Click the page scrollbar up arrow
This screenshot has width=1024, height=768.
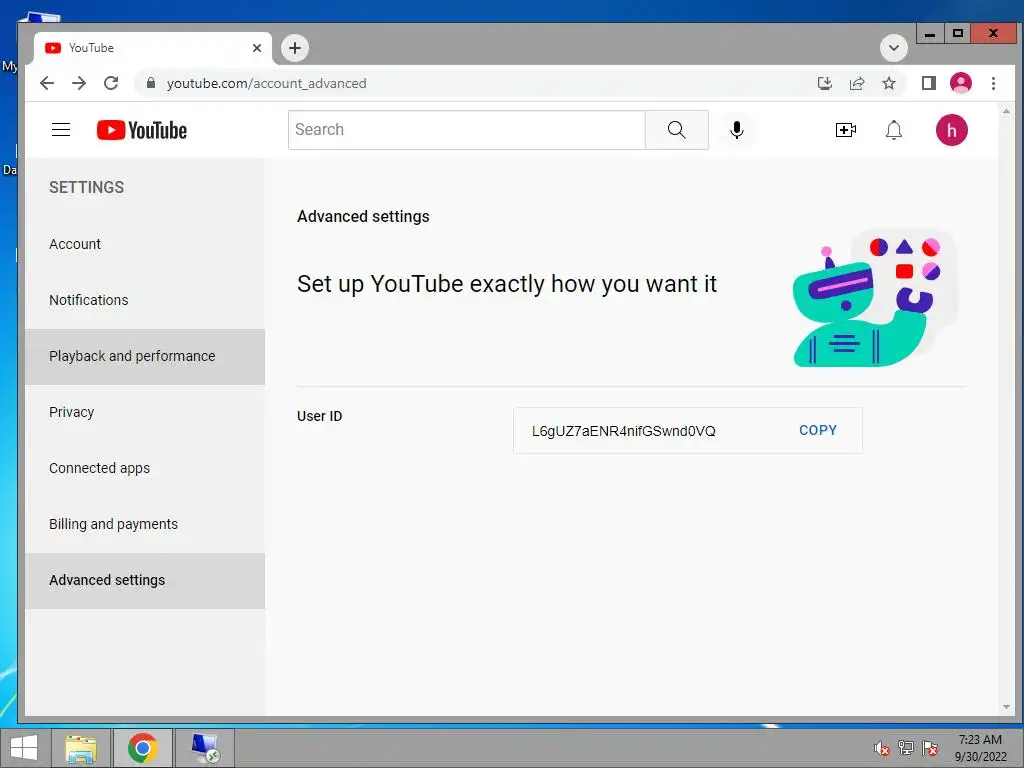point(1006,112)
